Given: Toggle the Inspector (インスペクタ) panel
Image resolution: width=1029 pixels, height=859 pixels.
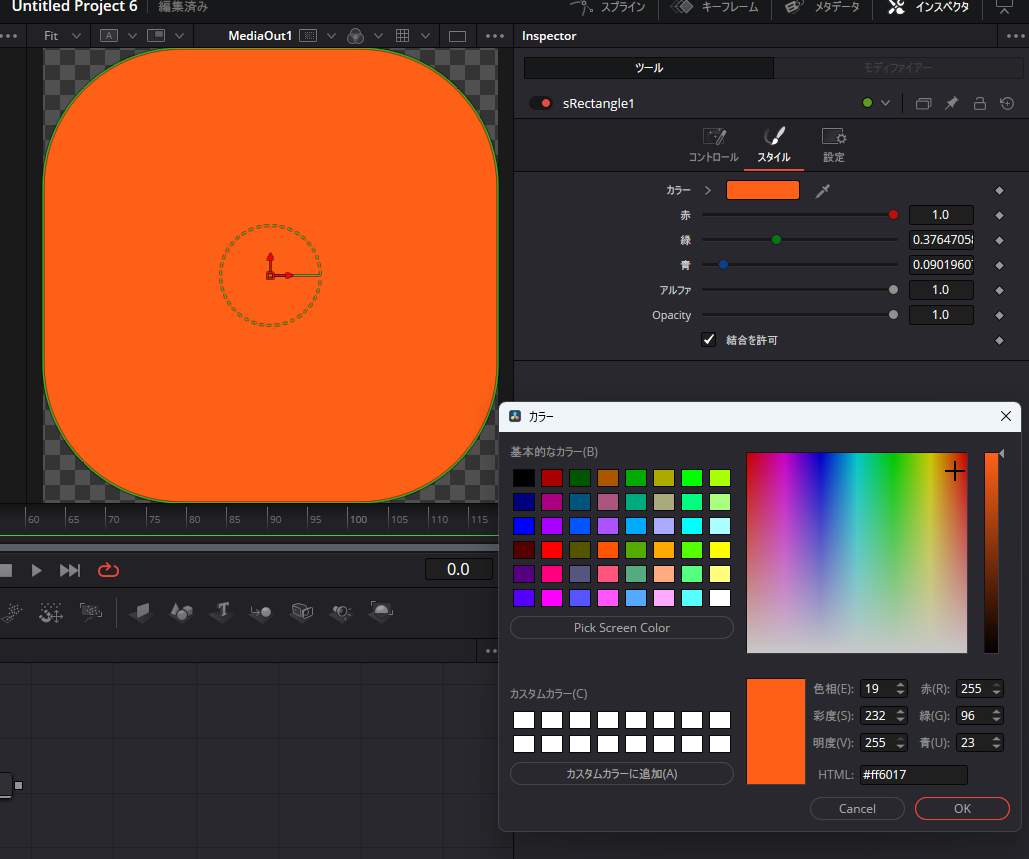Looking at the screenshot, I should pos(929,7).
